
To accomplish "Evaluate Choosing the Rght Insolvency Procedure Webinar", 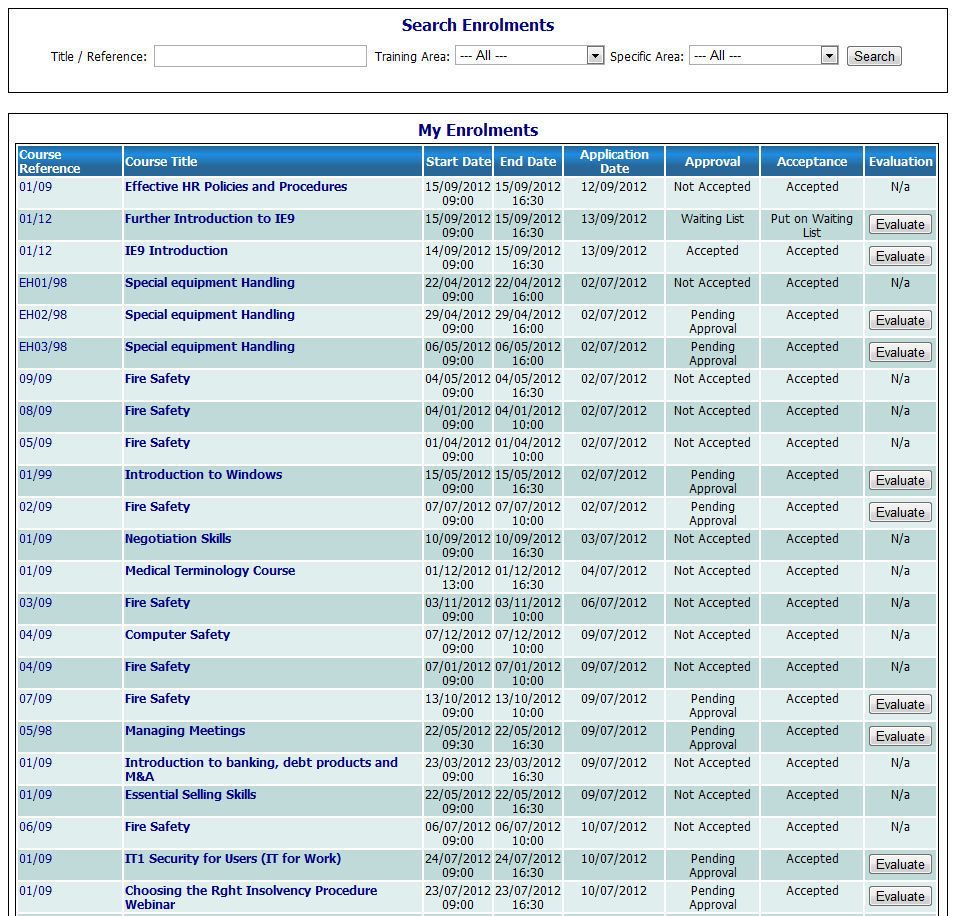I will click(900, 897).
